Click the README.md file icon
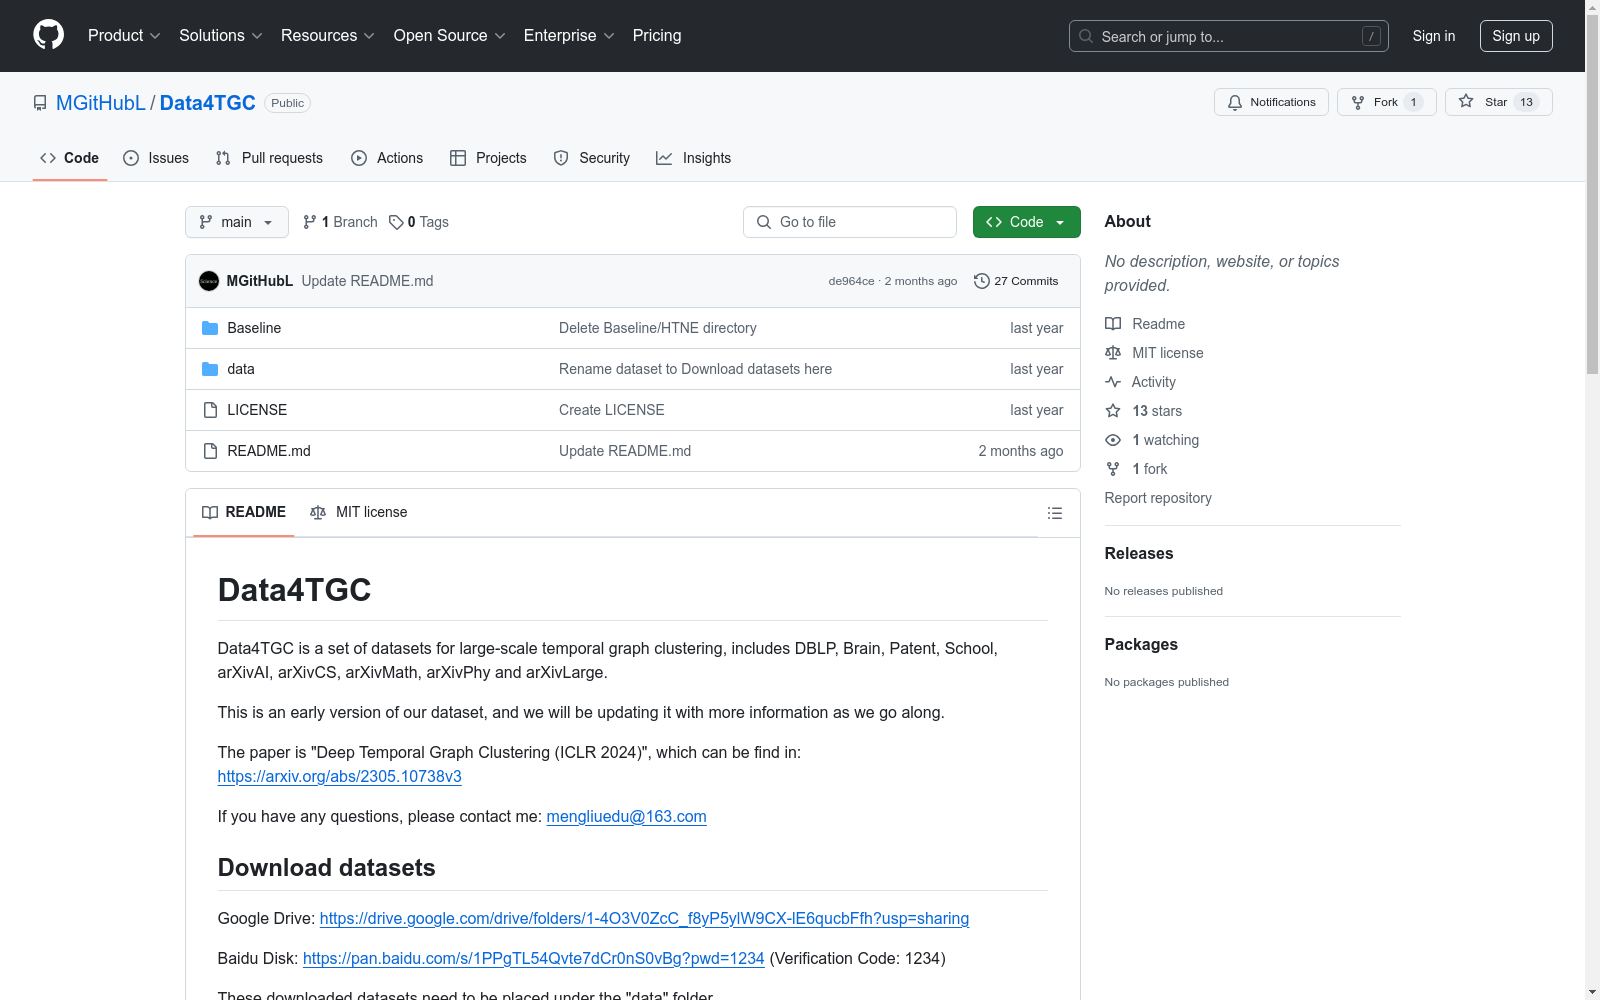 click(x=210, y=451)
